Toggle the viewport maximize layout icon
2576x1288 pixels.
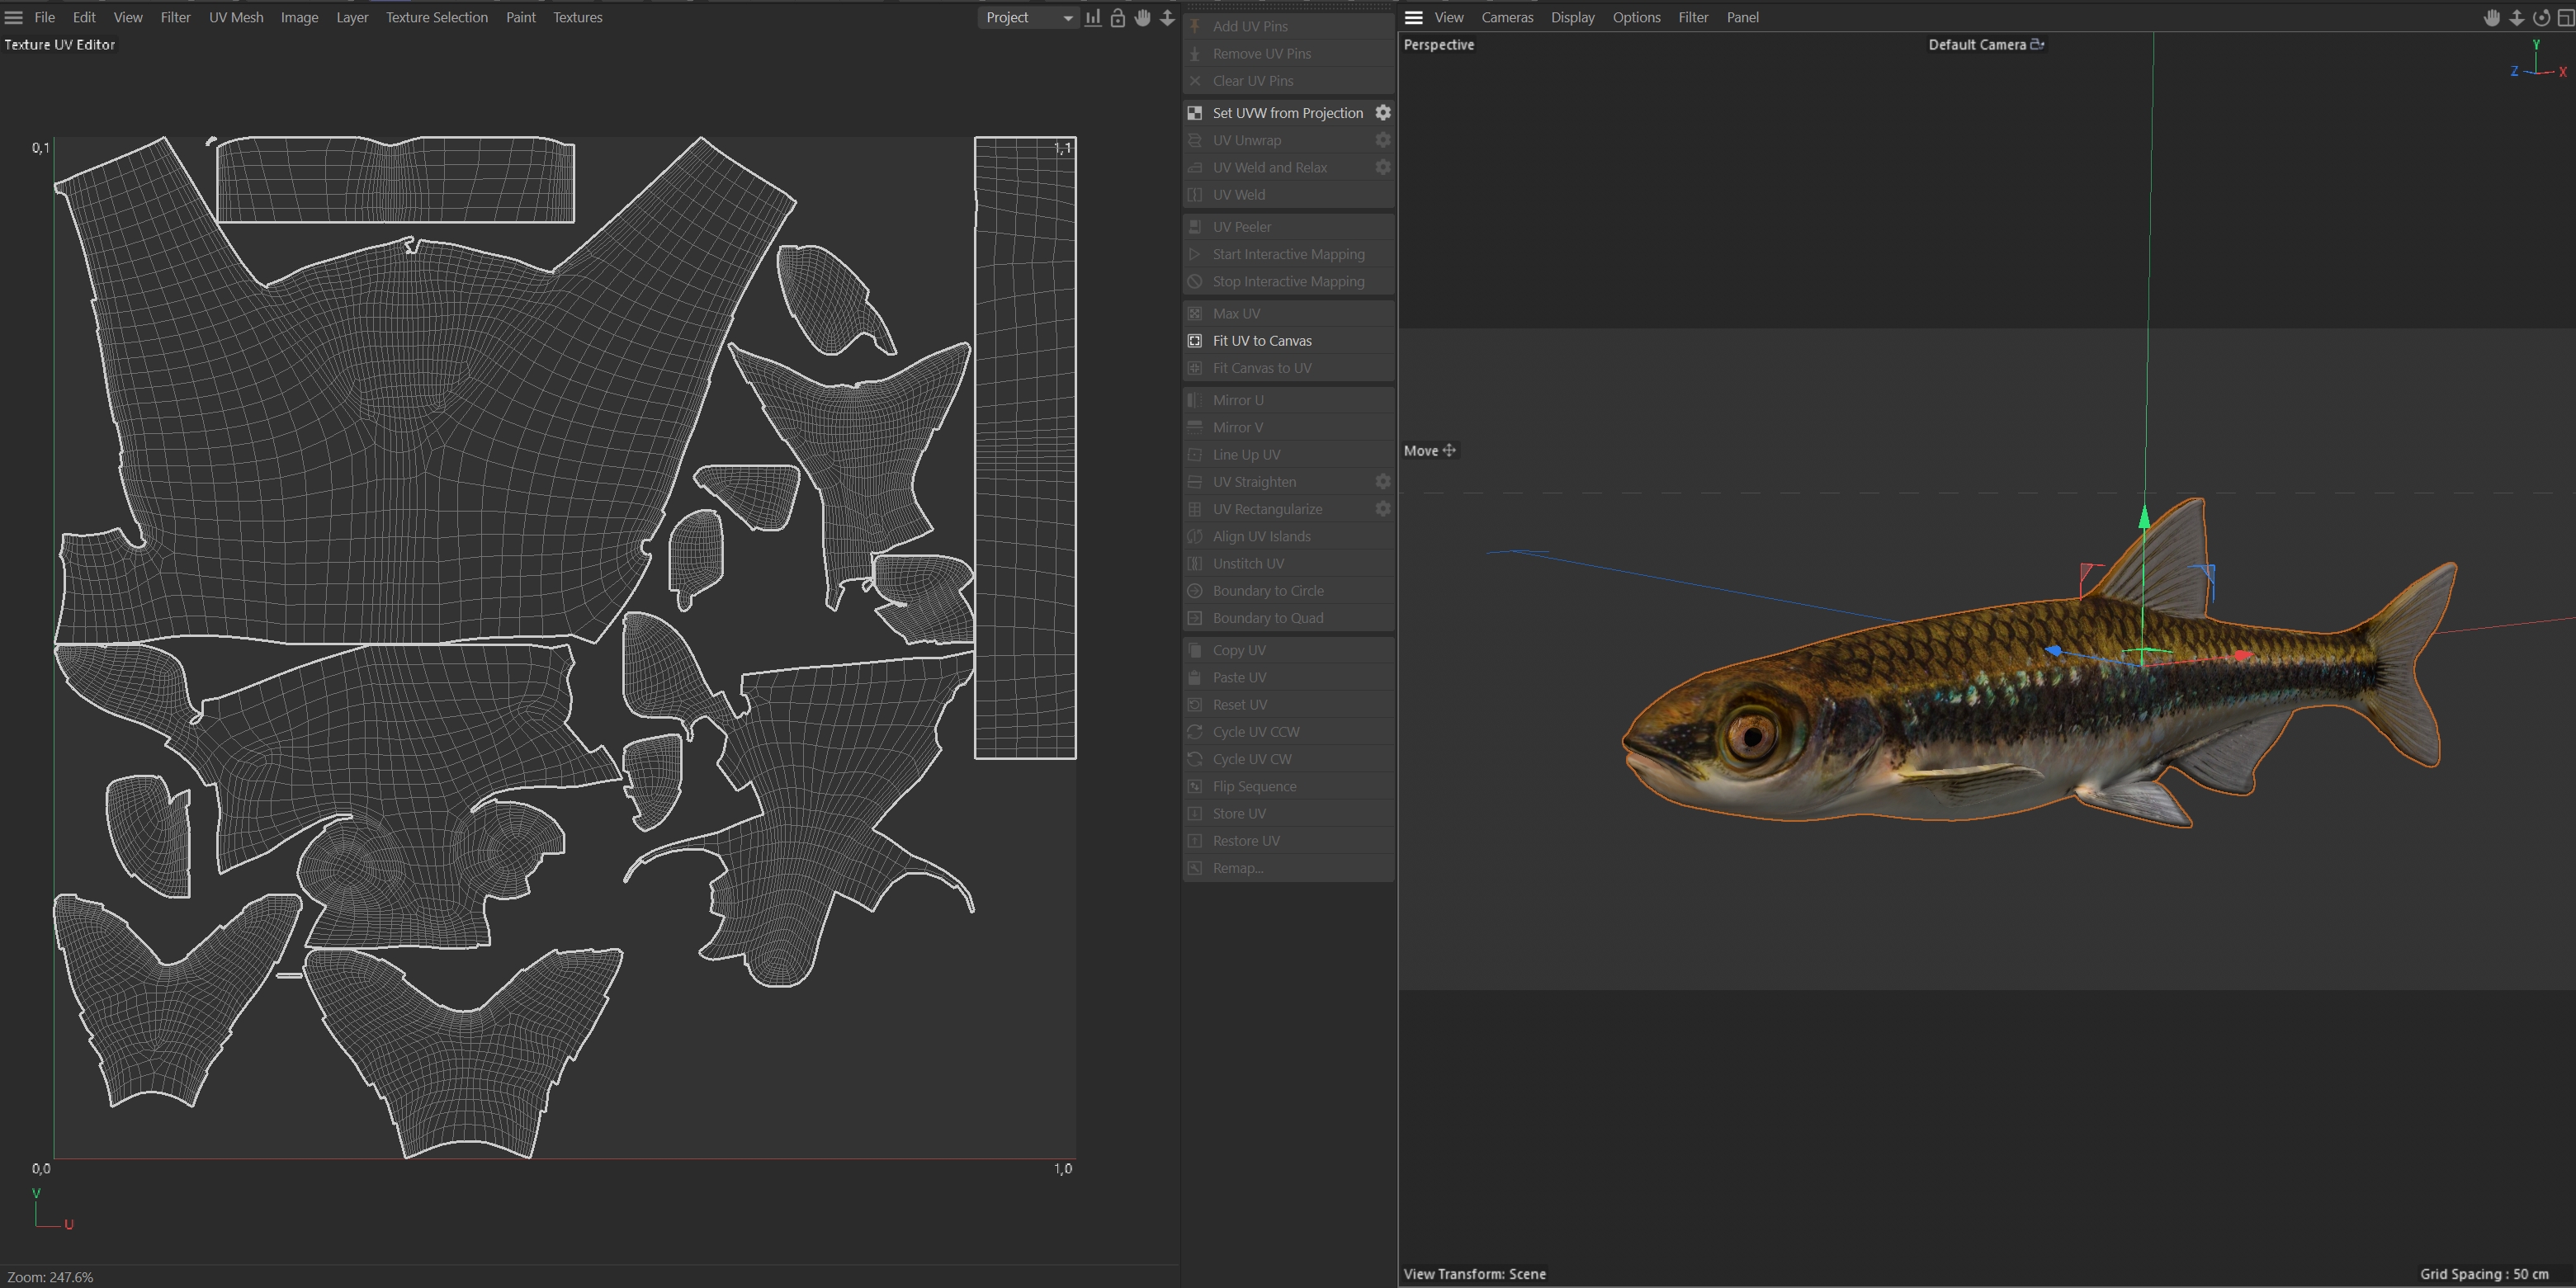click(2565, 18)
